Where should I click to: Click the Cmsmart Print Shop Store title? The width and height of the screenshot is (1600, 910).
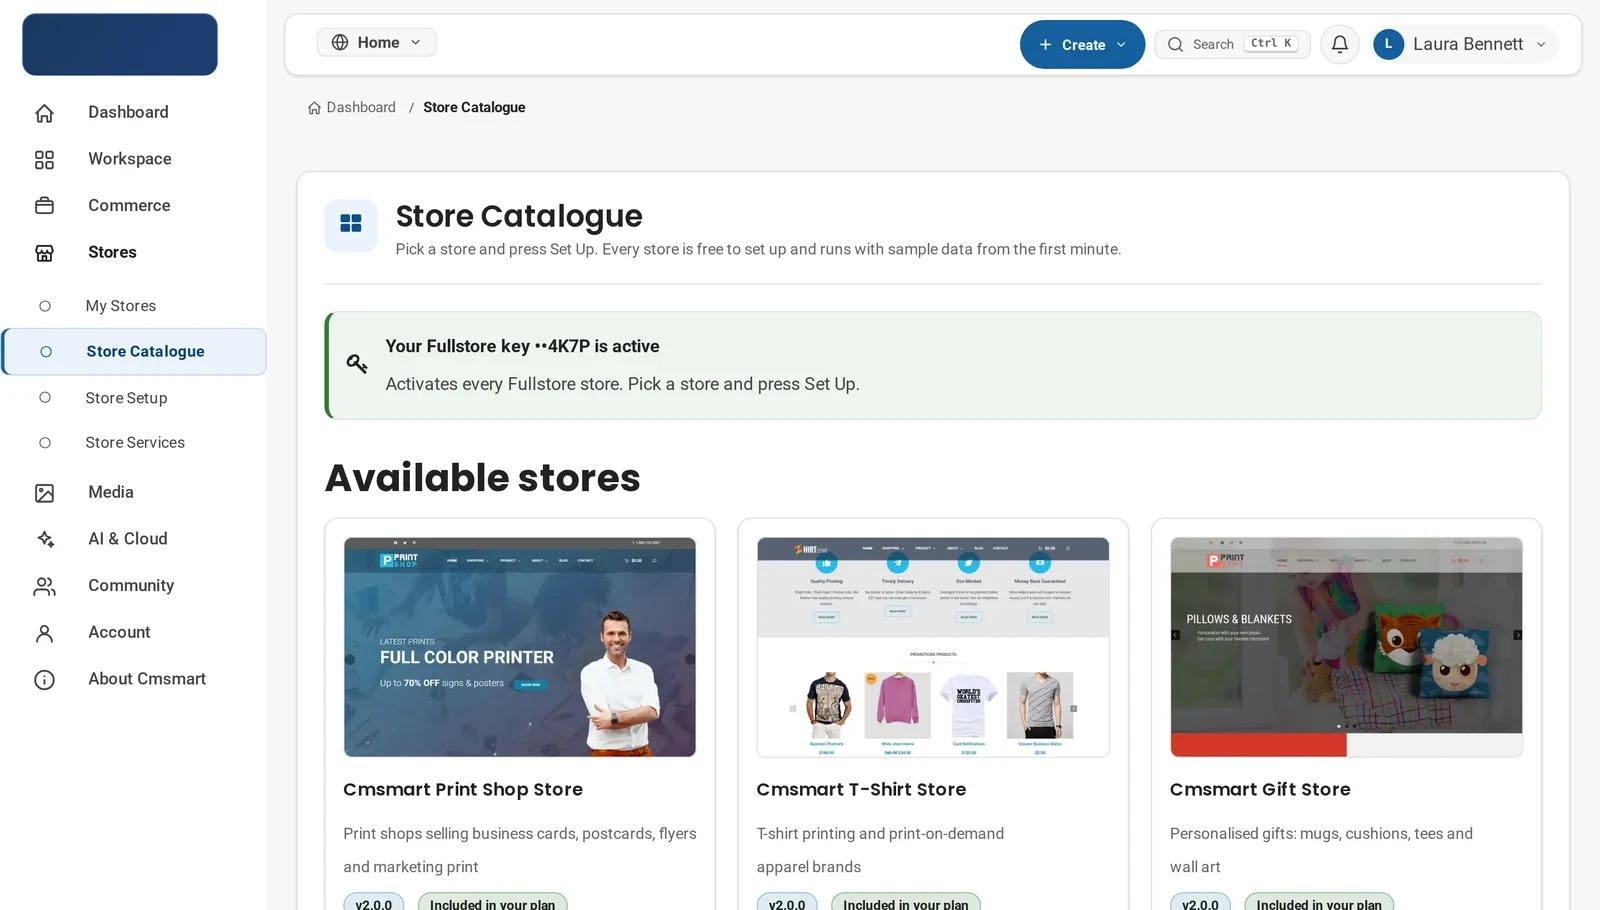pos(463,790)
